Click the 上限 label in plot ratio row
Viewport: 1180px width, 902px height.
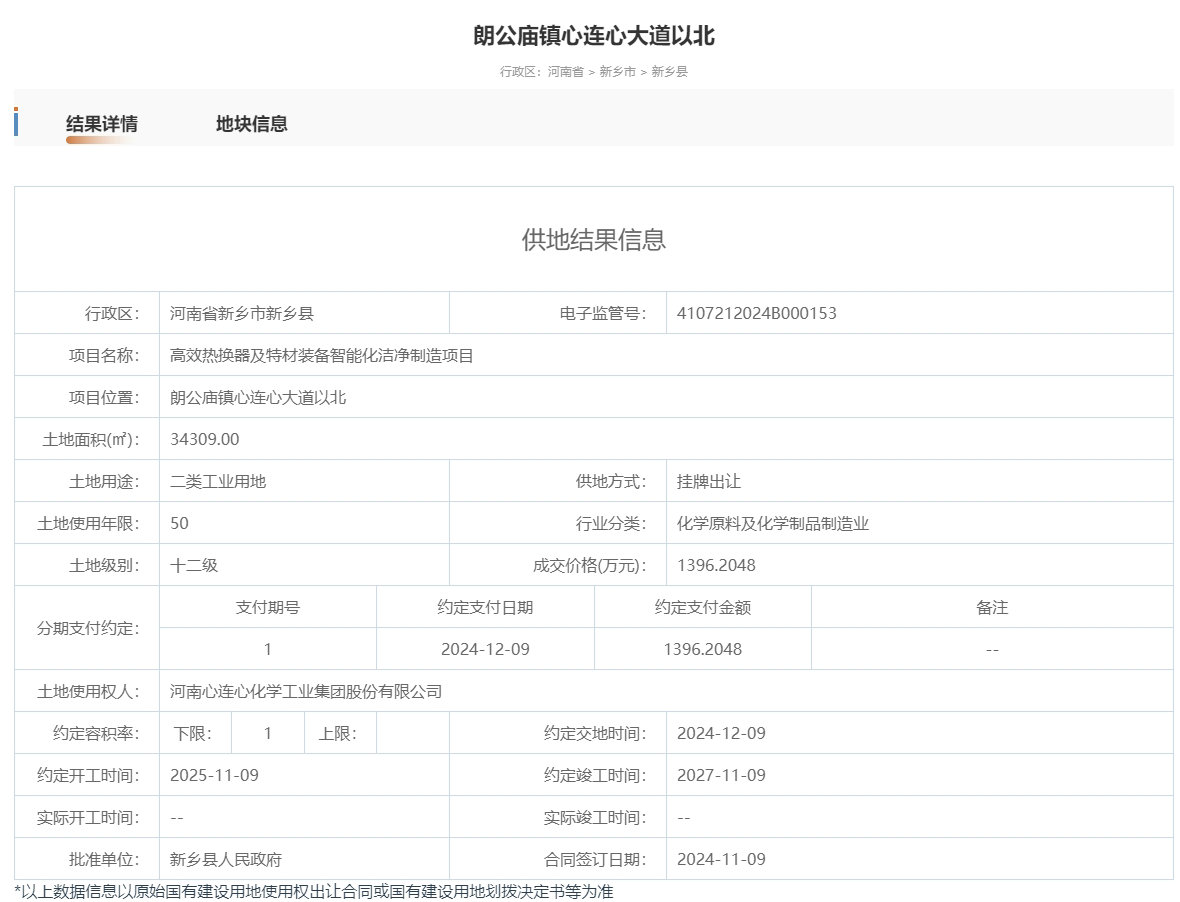(337, 733)
